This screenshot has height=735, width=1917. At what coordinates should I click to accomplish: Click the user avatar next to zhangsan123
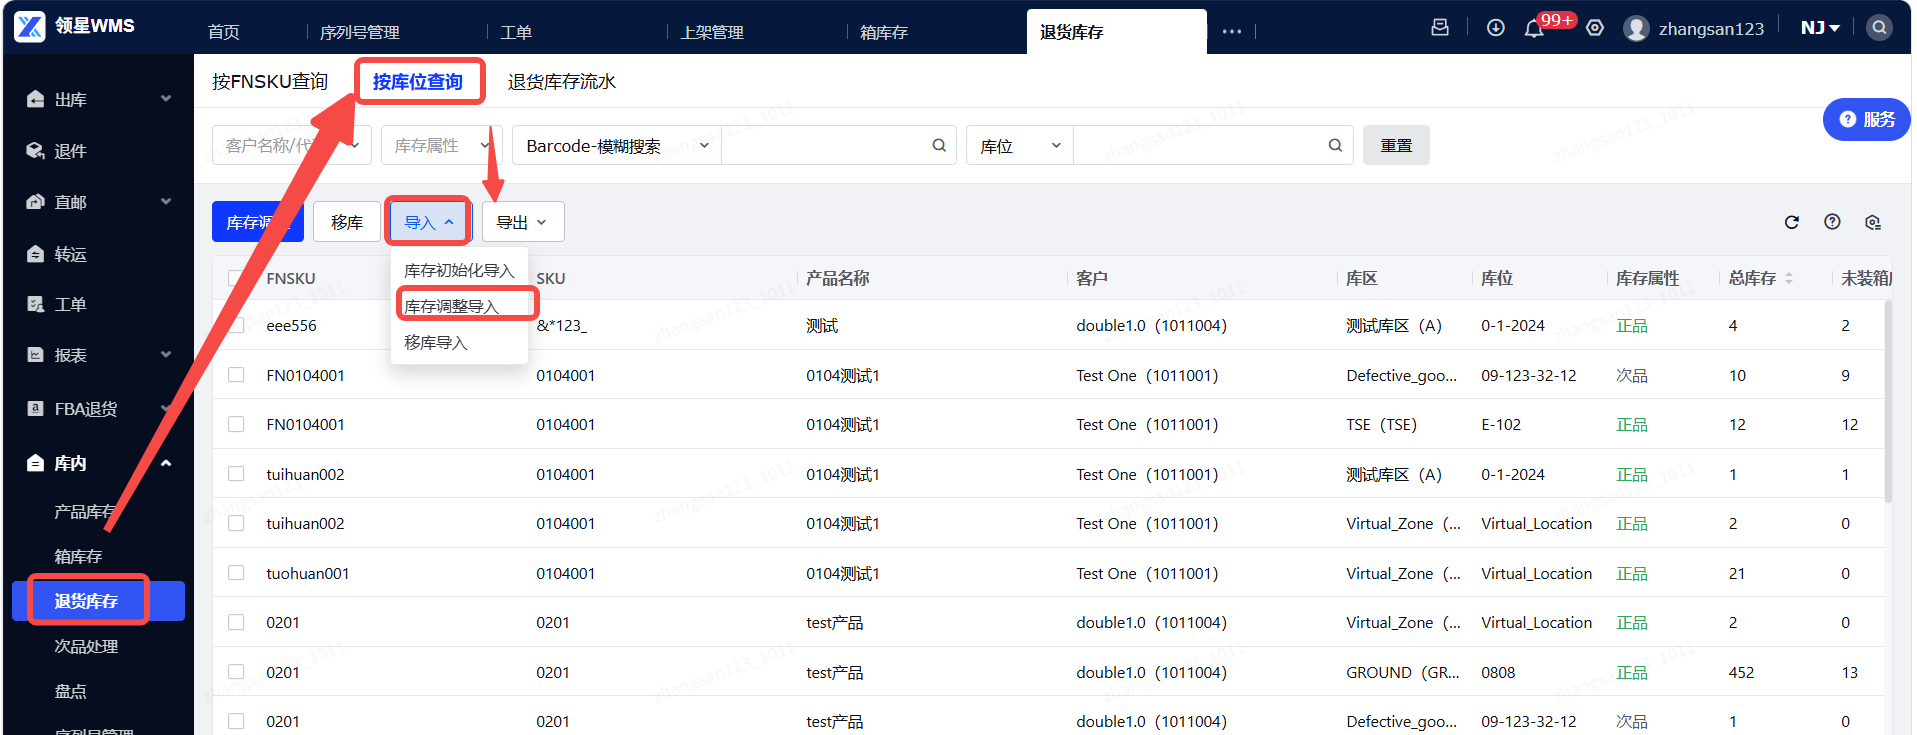point(1636,28)
